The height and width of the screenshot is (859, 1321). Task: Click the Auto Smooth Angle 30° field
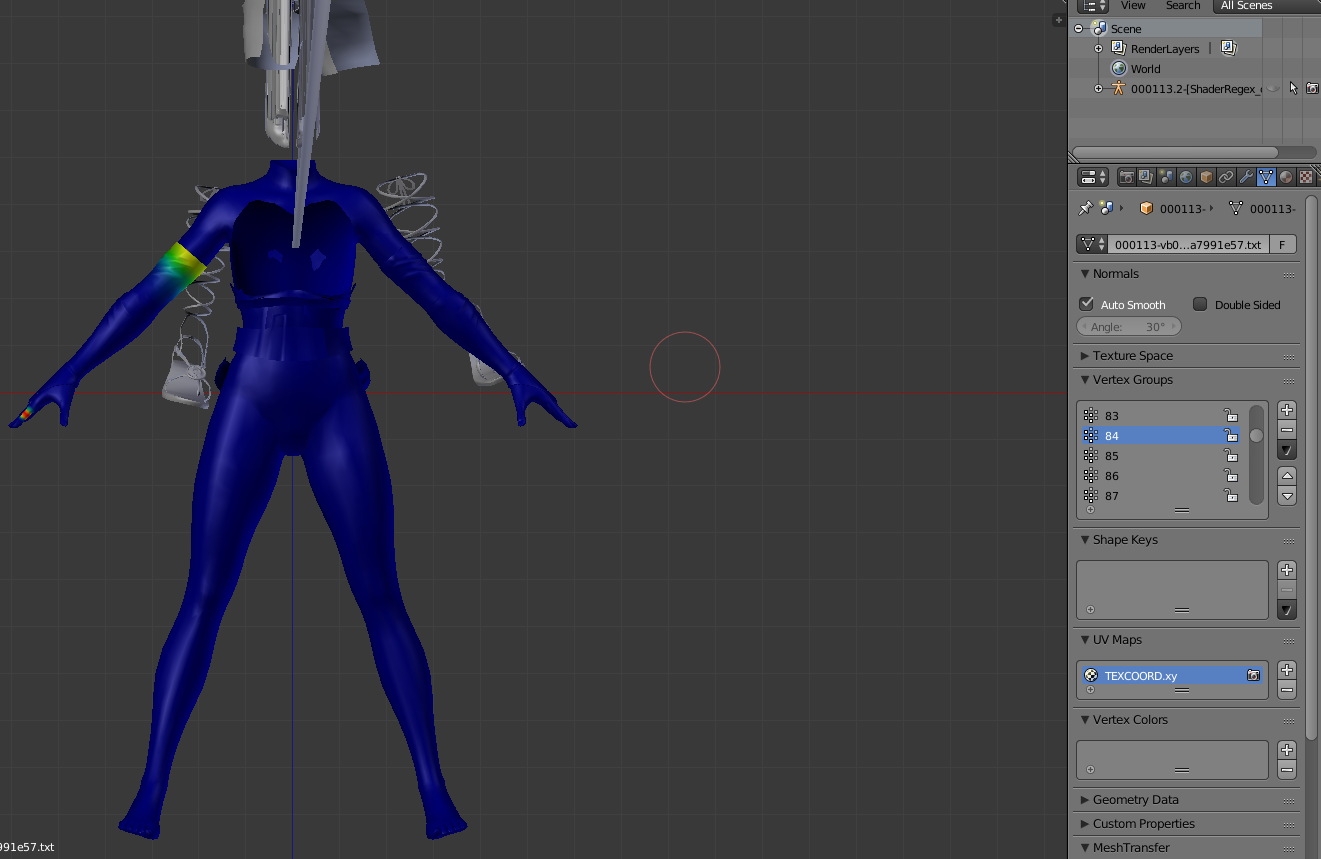coord(1129,327)
